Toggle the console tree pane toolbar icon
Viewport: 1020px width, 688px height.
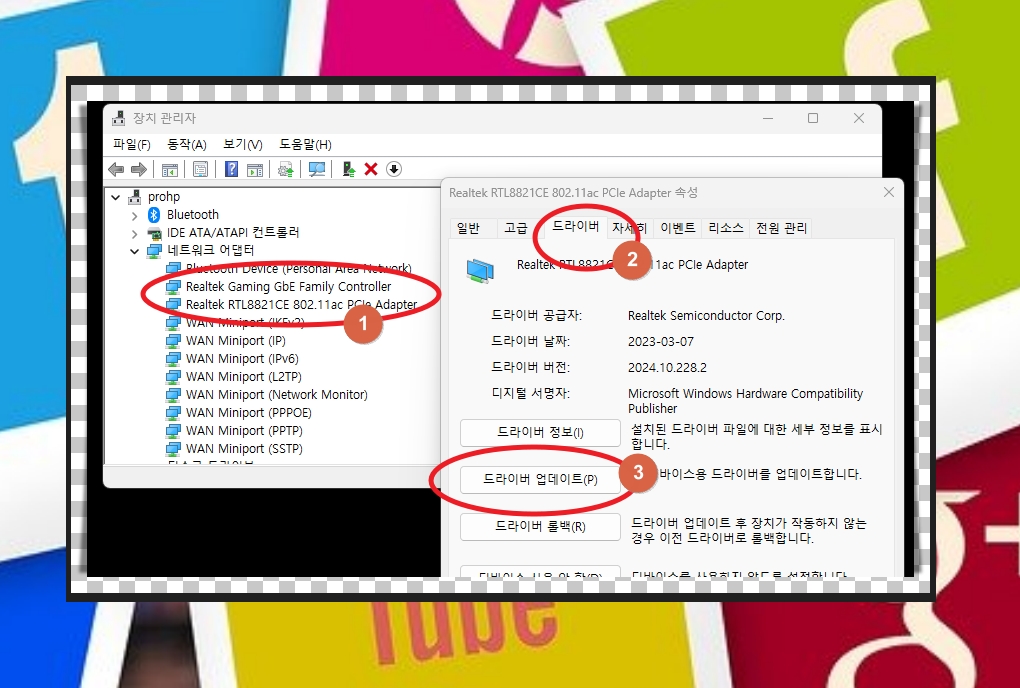tap(170, 170)
